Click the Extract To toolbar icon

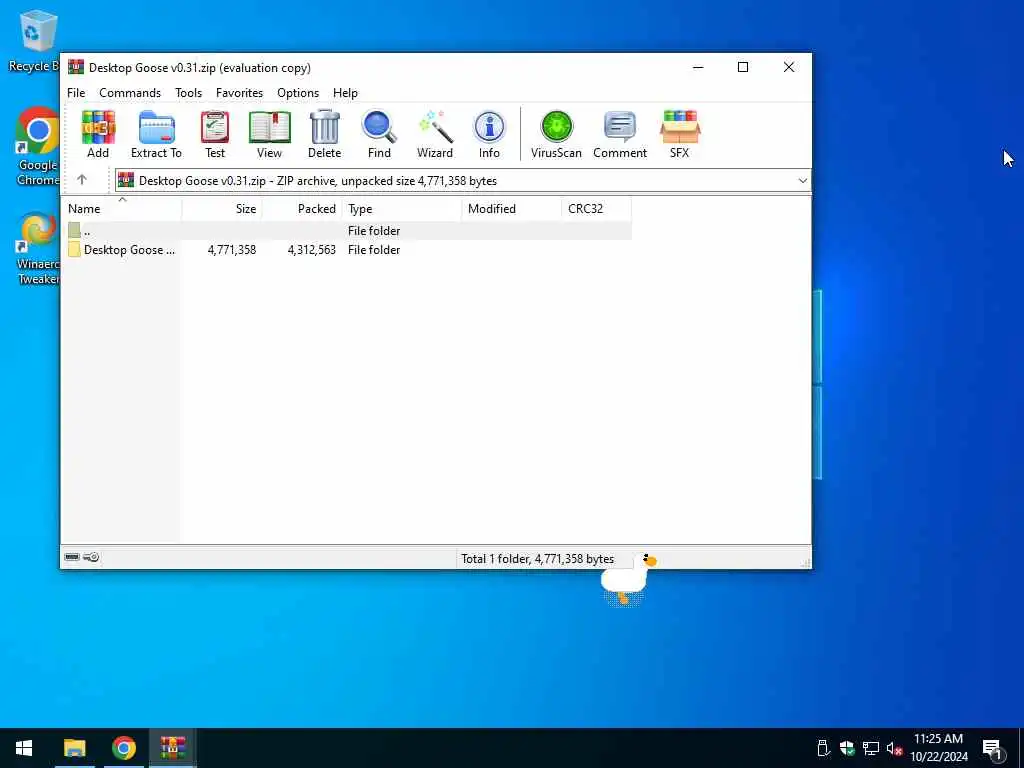156,135
